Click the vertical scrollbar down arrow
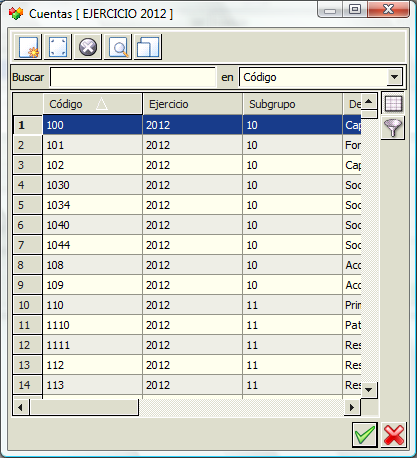 [x=369, y=390]
